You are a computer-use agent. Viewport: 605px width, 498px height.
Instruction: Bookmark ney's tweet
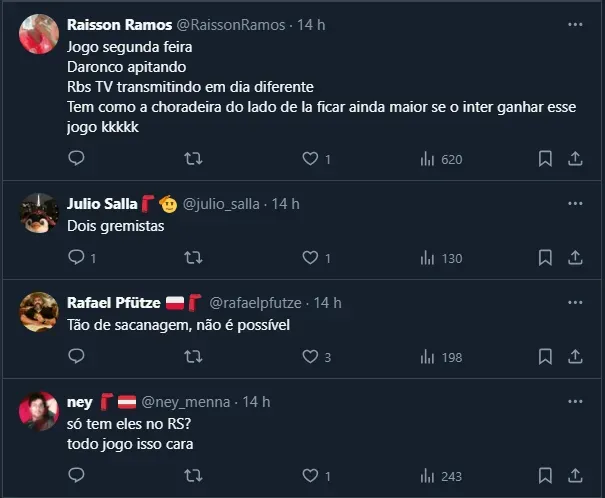pyautogui.click(x=545, y=476)
